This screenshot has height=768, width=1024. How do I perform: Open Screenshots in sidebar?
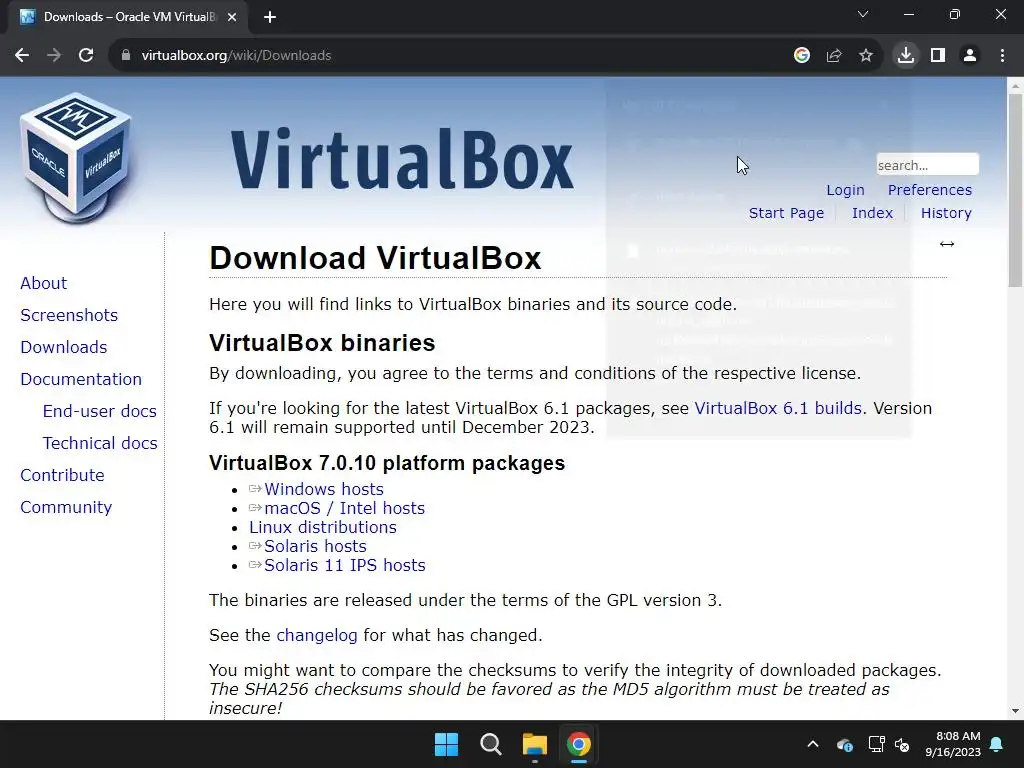69,315
